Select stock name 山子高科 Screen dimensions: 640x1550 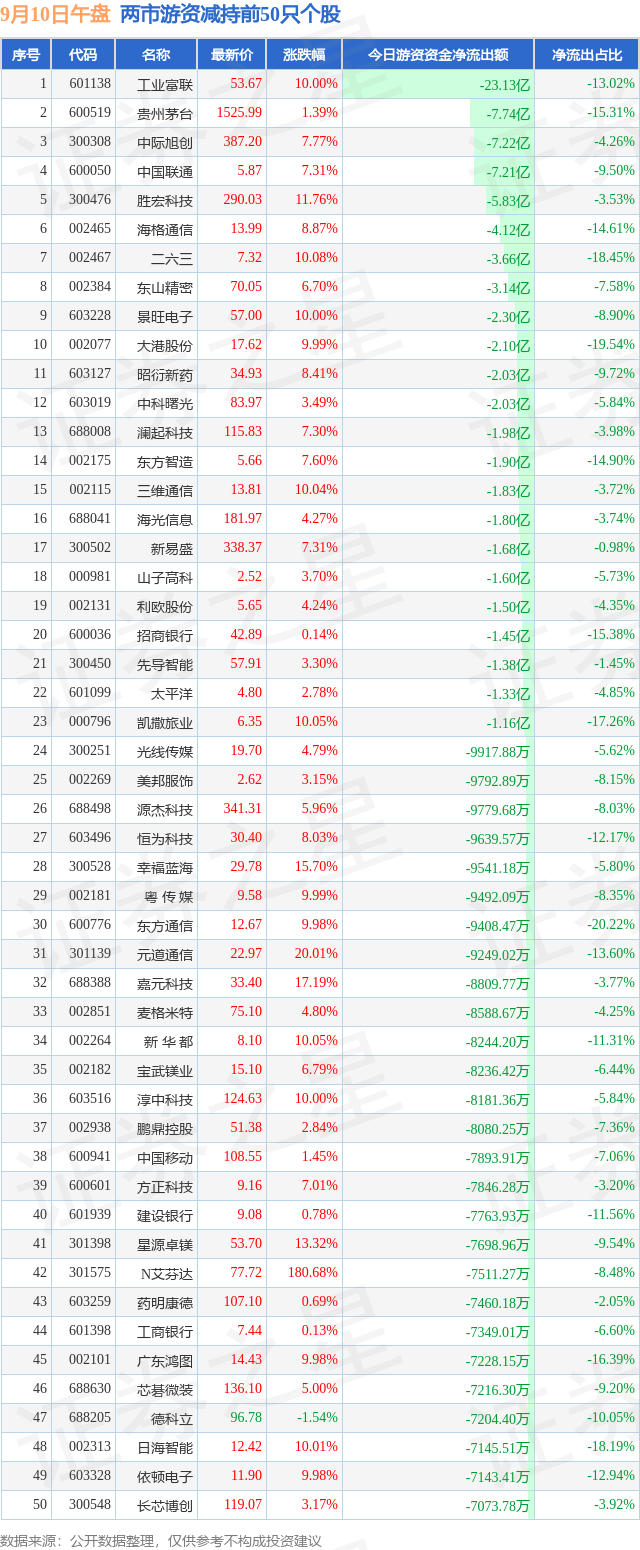(165, 577)
